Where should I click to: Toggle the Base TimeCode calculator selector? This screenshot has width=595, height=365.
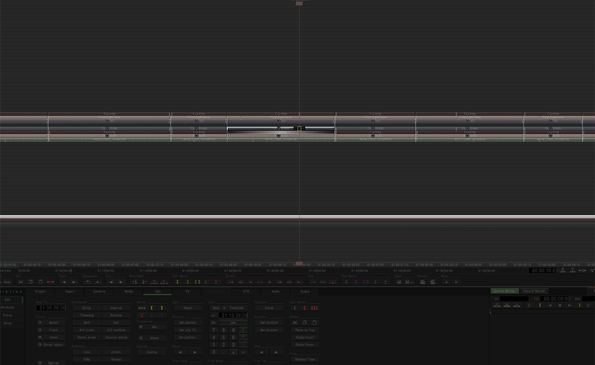click(228, 308)
